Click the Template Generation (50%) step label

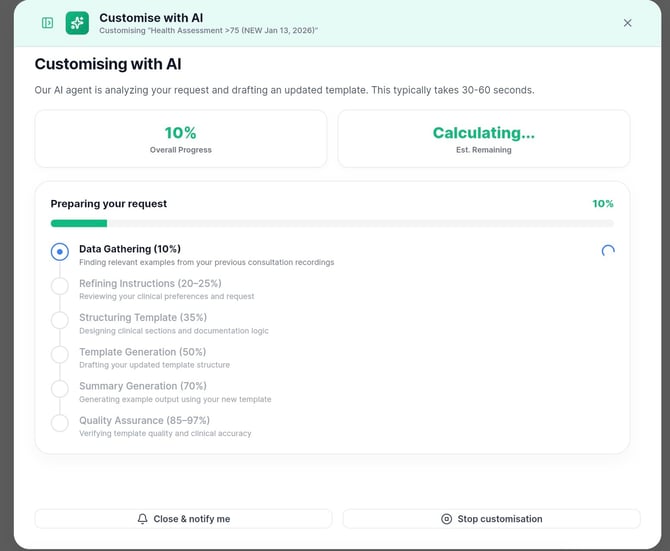(x=142, y=352)
